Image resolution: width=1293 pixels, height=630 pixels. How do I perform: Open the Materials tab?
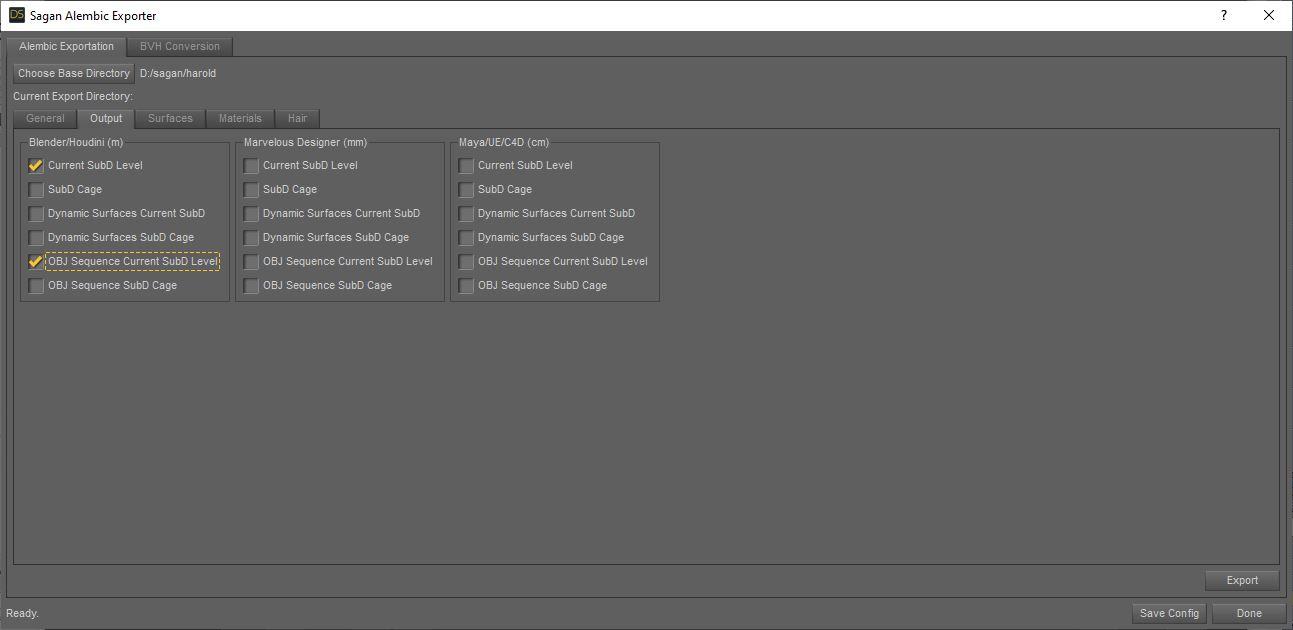[x=240, y=118]
